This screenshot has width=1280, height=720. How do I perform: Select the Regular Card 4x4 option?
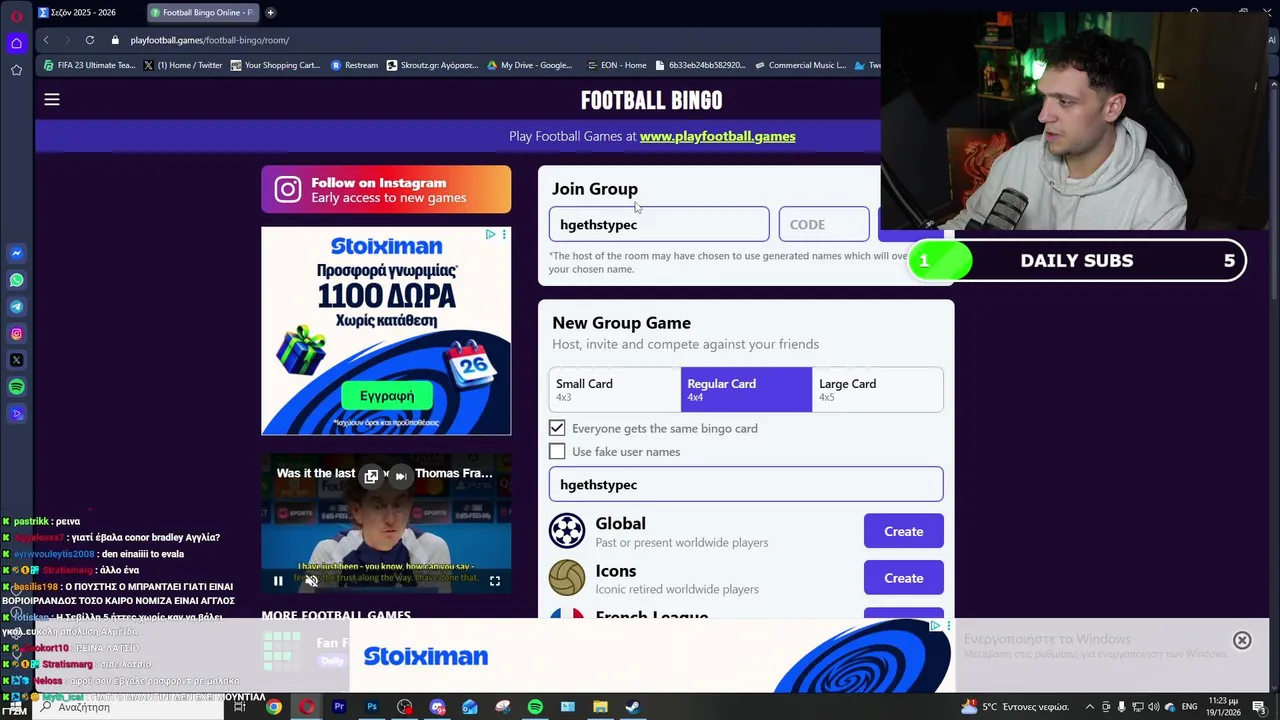747,390
